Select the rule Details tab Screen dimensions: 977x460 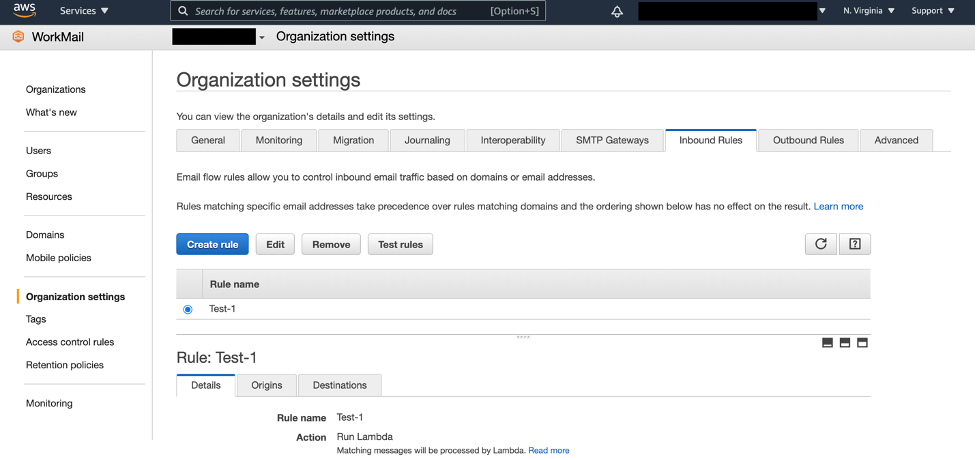click(206, 385)
